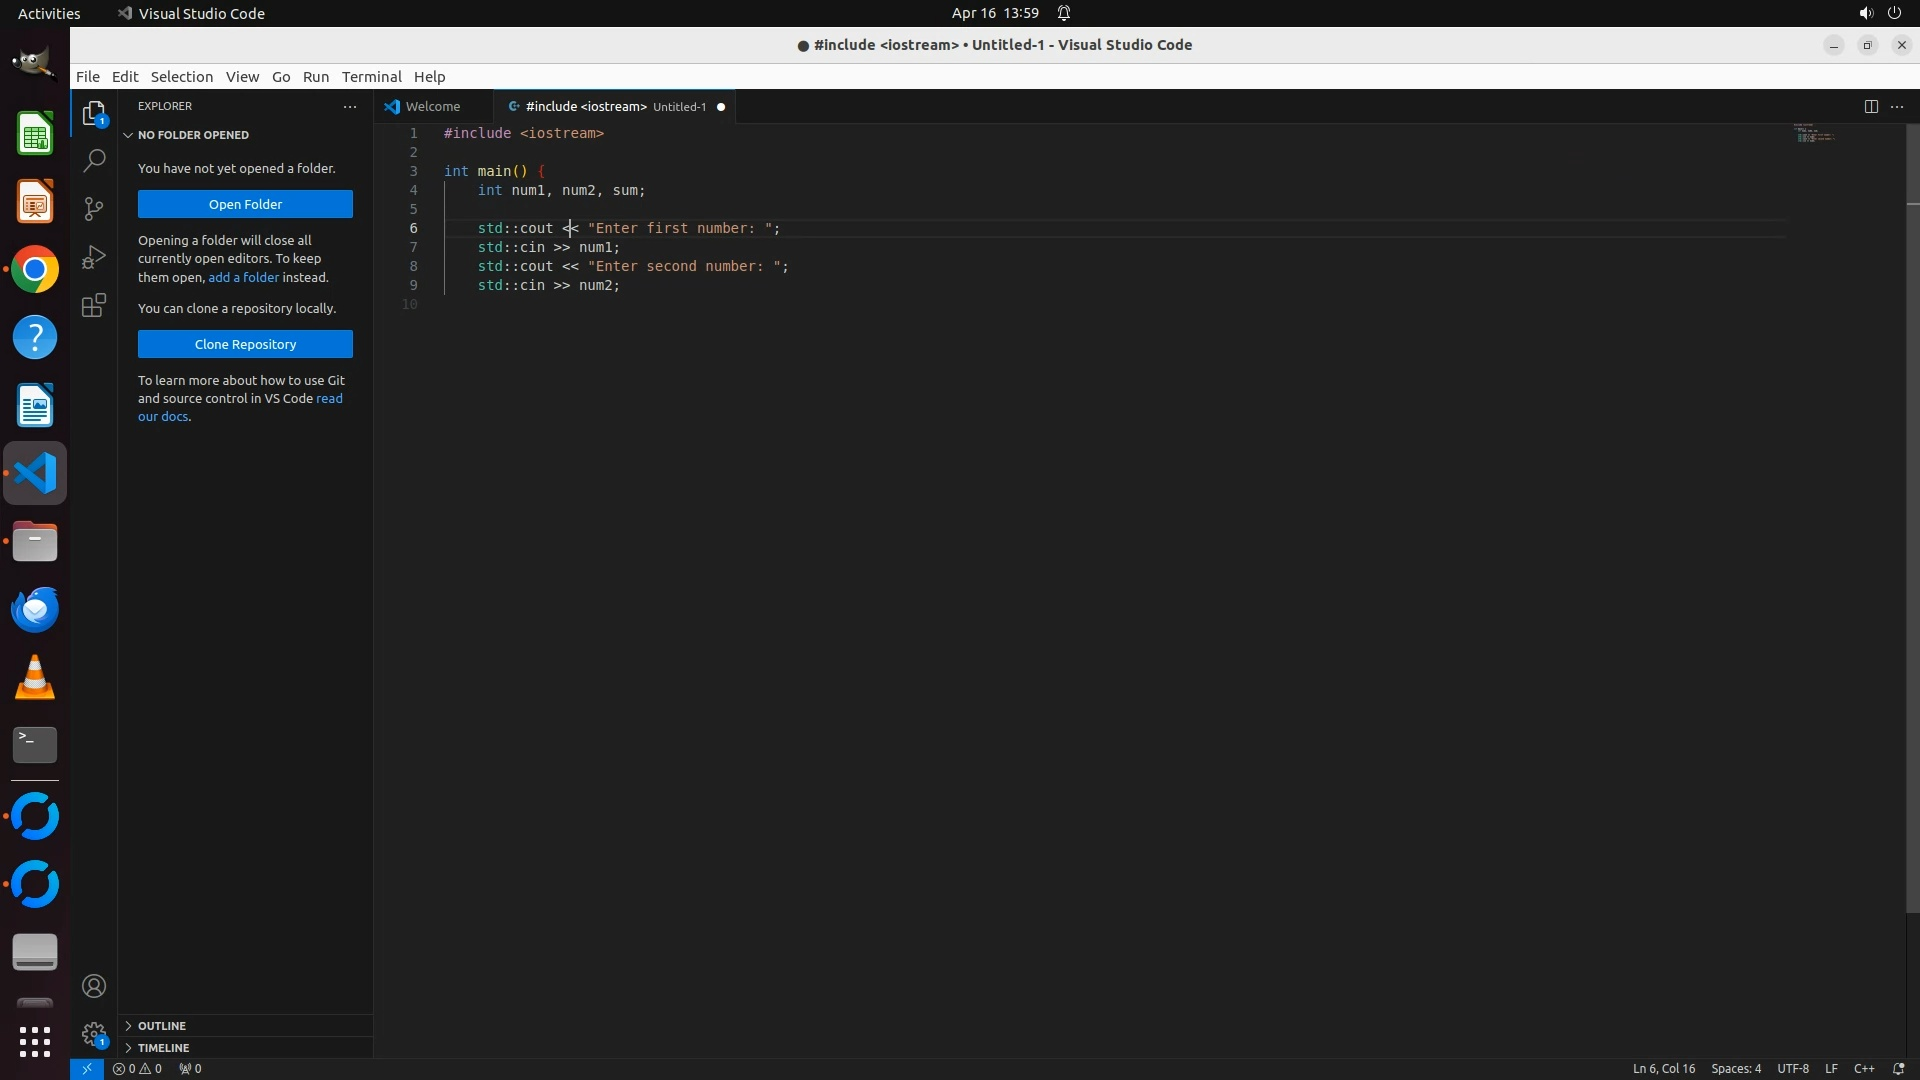1920x1080 pixels.
Task: Open the Run and Debug view
Action: (x=94, y=257)
